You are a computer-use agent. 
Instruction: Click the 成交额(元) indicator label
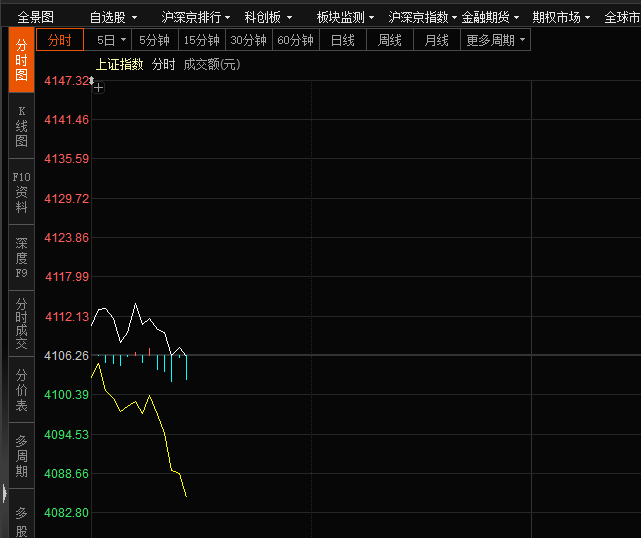pos(211,64)
